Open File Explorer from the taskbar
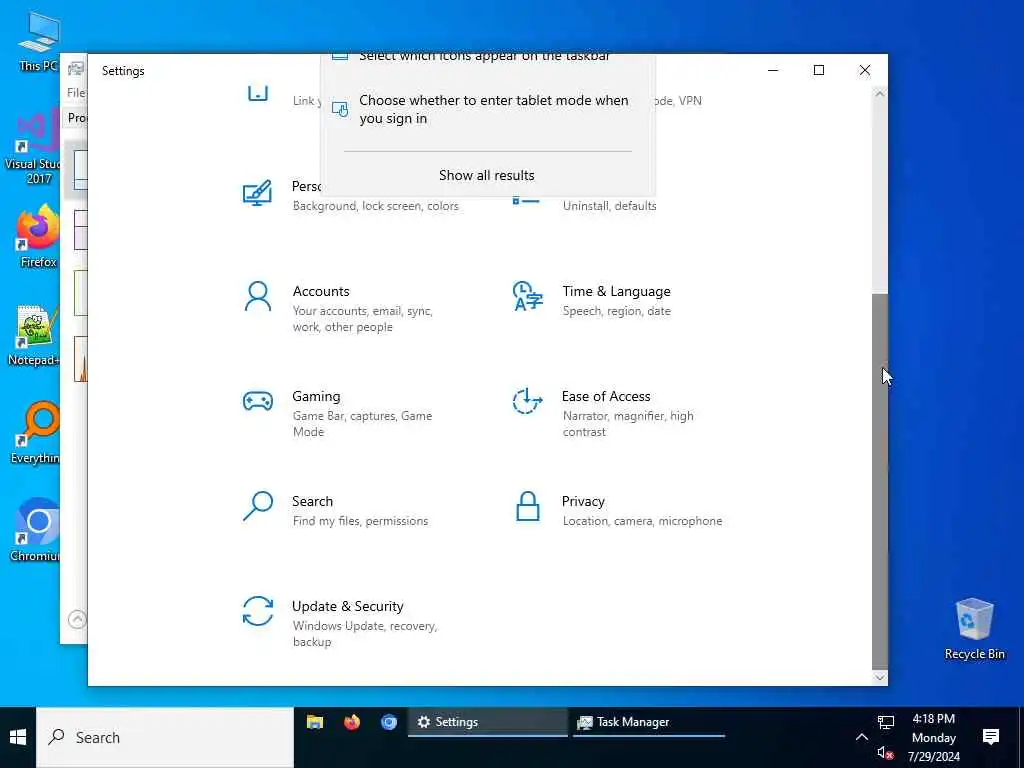Viewport: 1024px width, 768px height. [x=315, y=722]
